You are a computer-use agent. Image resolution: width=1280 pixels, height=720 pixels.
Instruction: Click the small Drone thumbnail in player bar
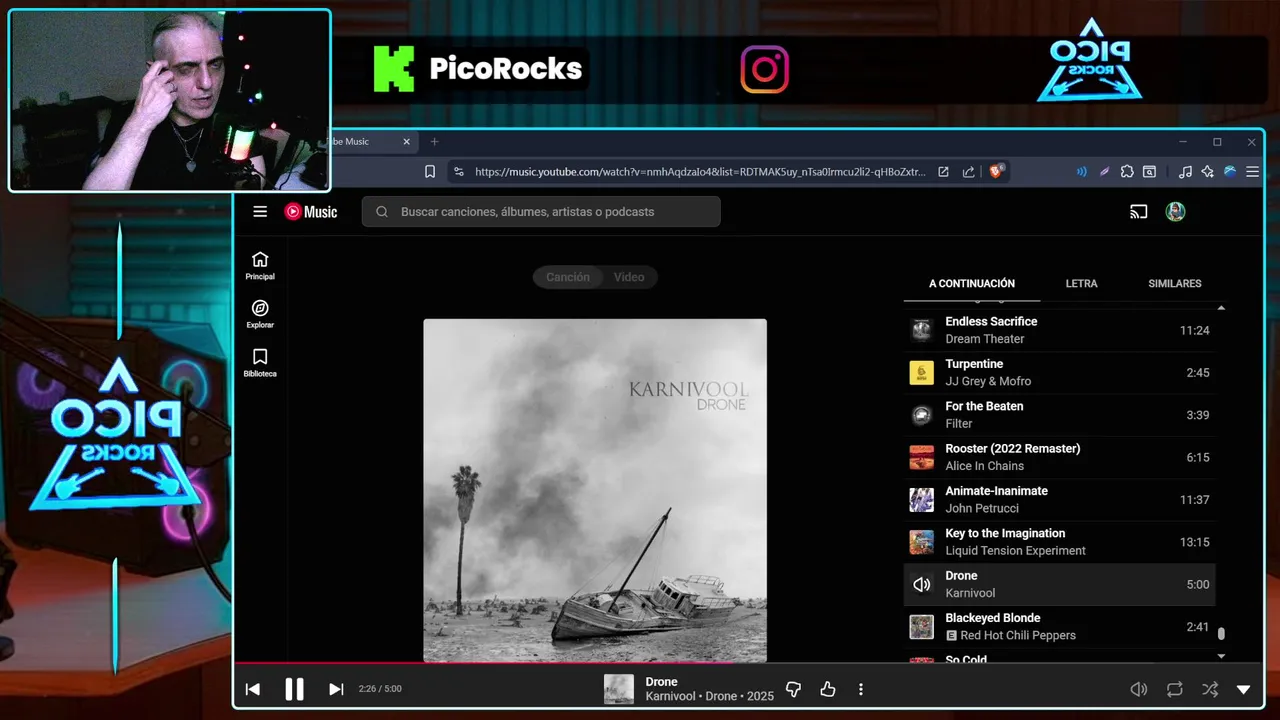[619, 689]
